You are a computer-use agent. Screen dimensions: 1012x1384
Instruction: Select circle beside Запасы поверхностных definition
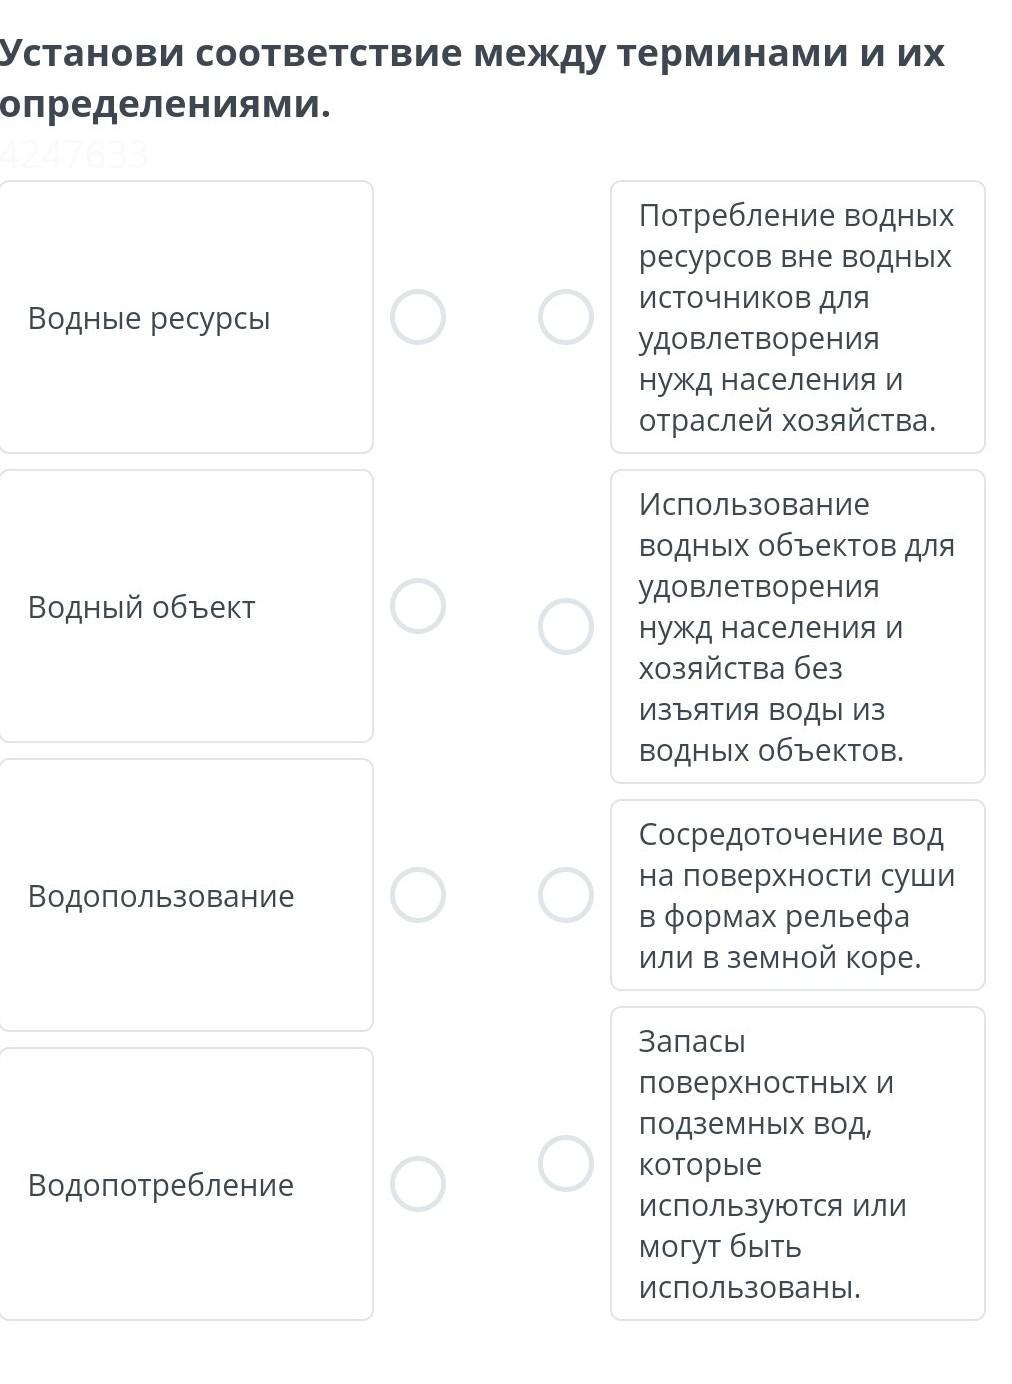tap(566, 1163)
